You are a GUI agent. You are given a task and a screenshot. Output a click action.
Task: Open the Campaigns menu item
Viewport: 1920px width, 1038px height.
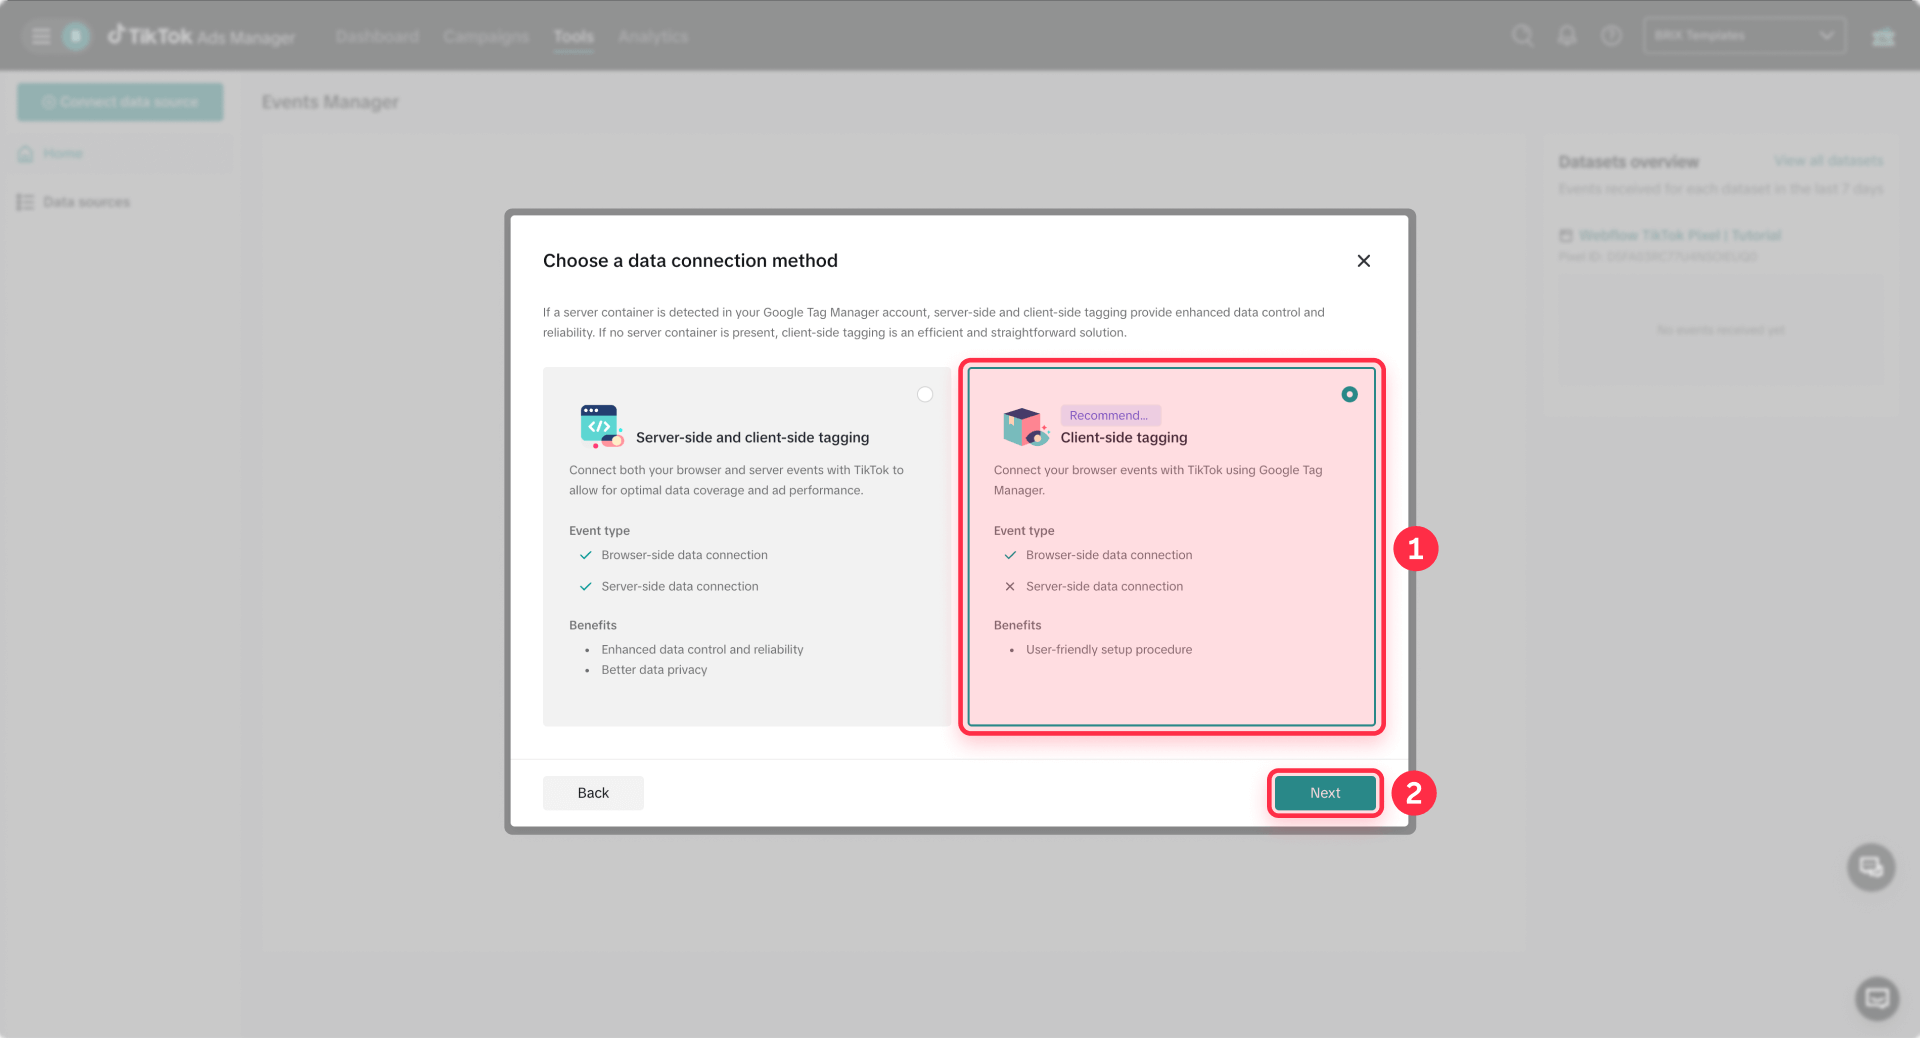(x=485, y=36)
